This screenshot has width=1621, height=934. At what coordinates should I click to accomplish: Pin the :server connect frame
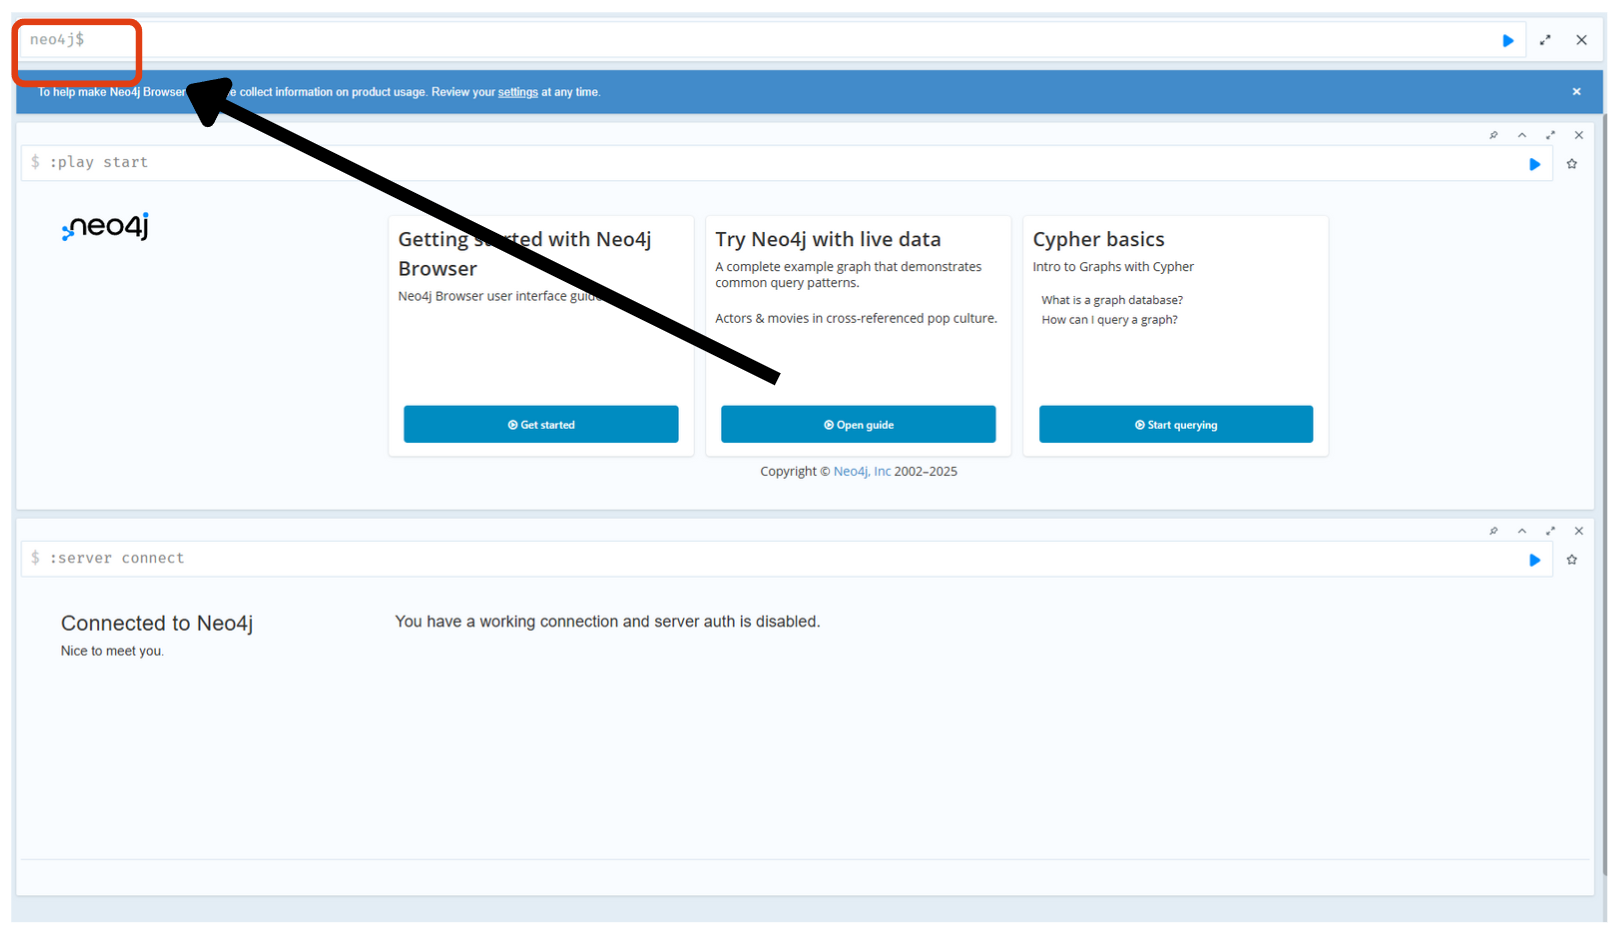pos(1493,531)
